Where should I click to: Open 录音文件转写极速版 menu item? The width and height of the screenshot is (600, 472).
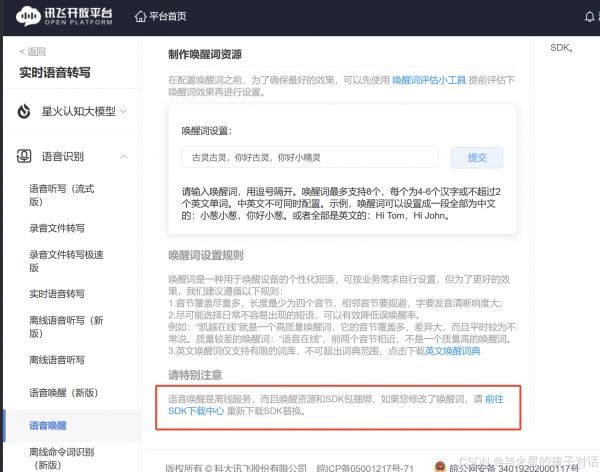click(x=66, y=261)
